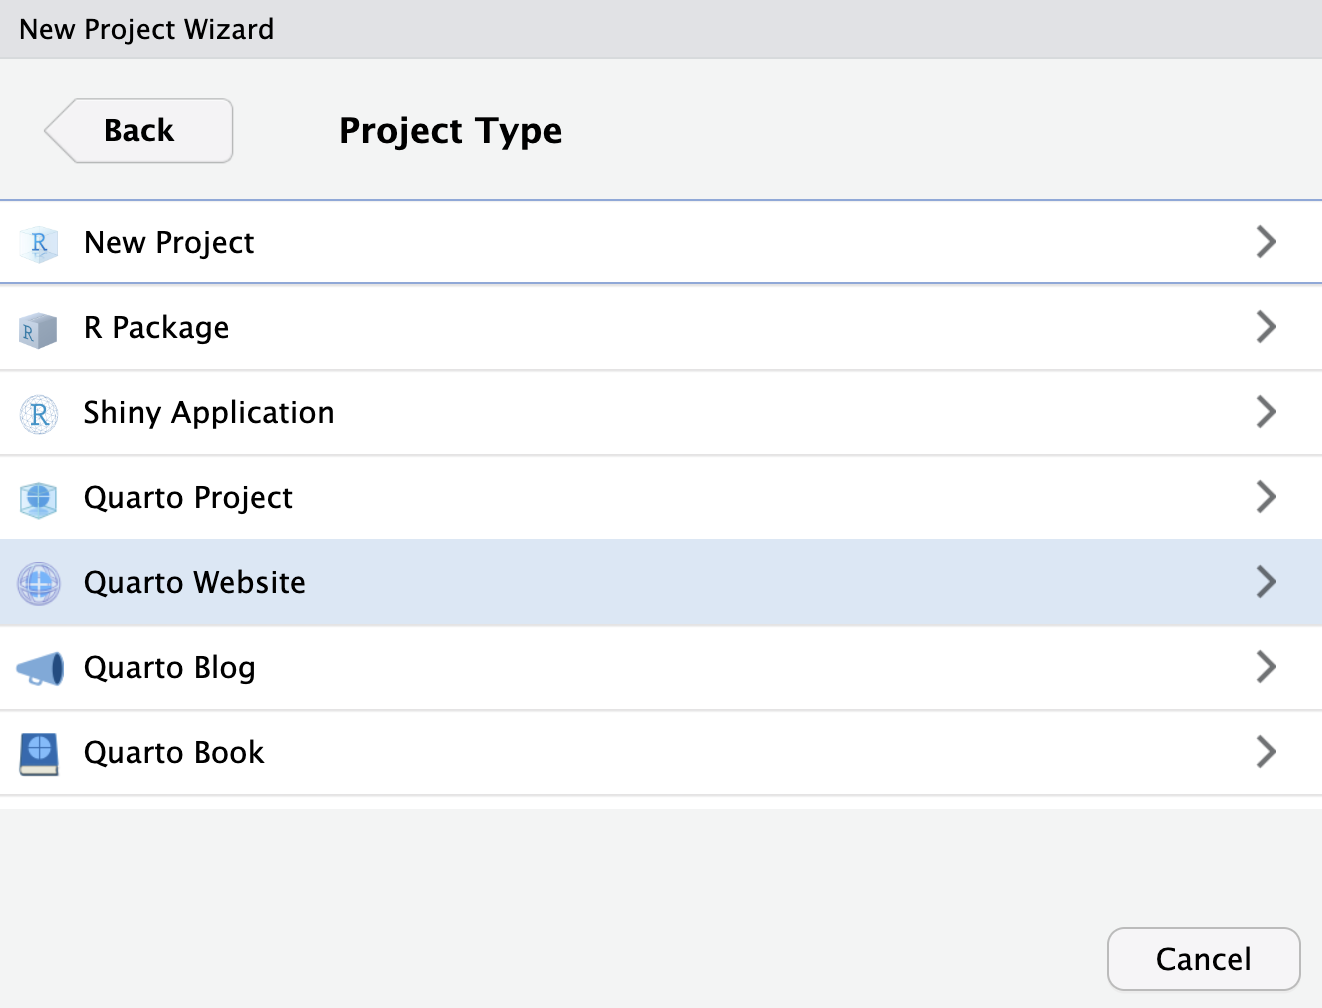Open Shiny Application via its chevron

point(1266,412)
